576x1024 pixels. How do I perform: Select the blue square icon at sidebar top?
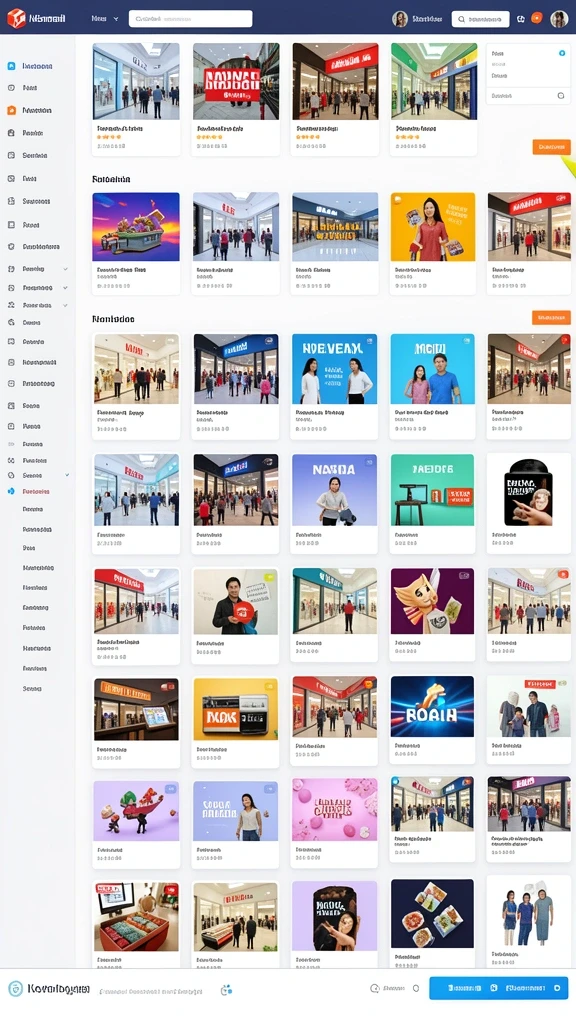tap(11, 66)
